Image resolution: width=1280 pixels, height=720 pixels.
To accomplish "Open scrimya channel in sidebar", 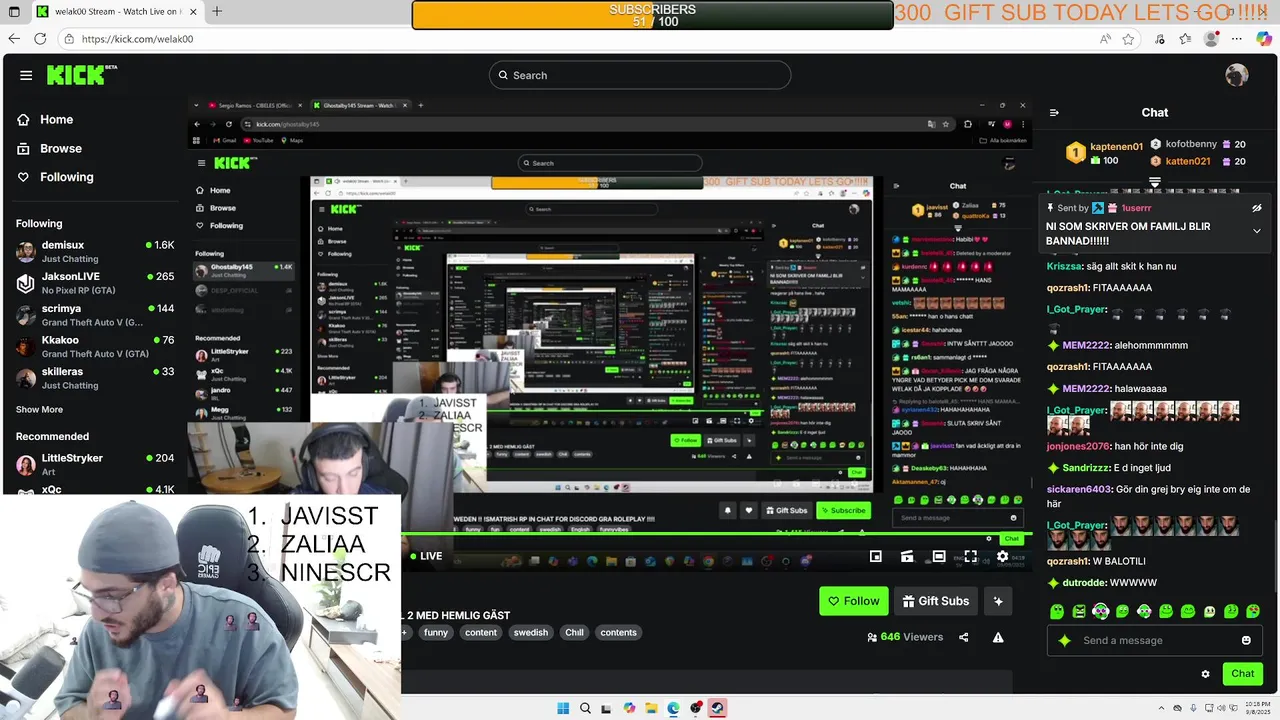I will click(x=96, y=315).
